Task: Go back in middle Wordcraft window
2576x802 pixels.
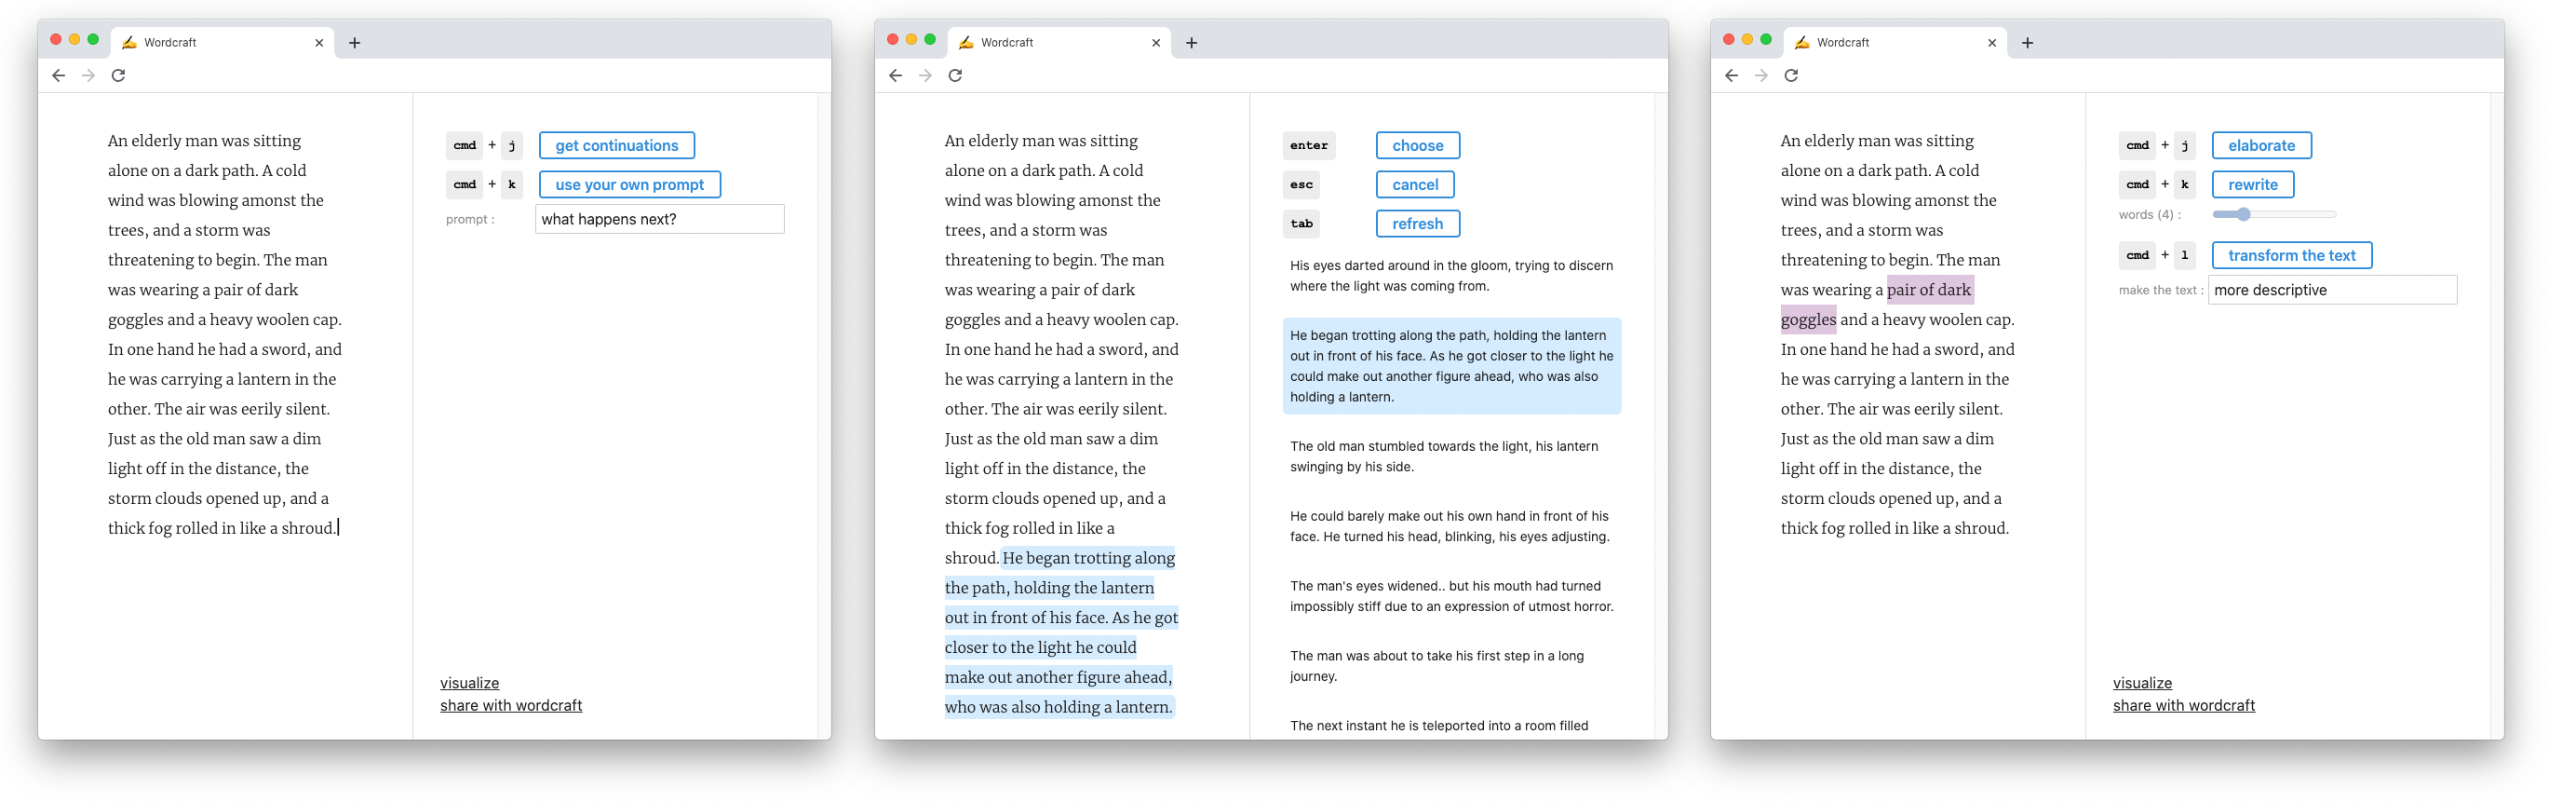Action: coord(896,76)
